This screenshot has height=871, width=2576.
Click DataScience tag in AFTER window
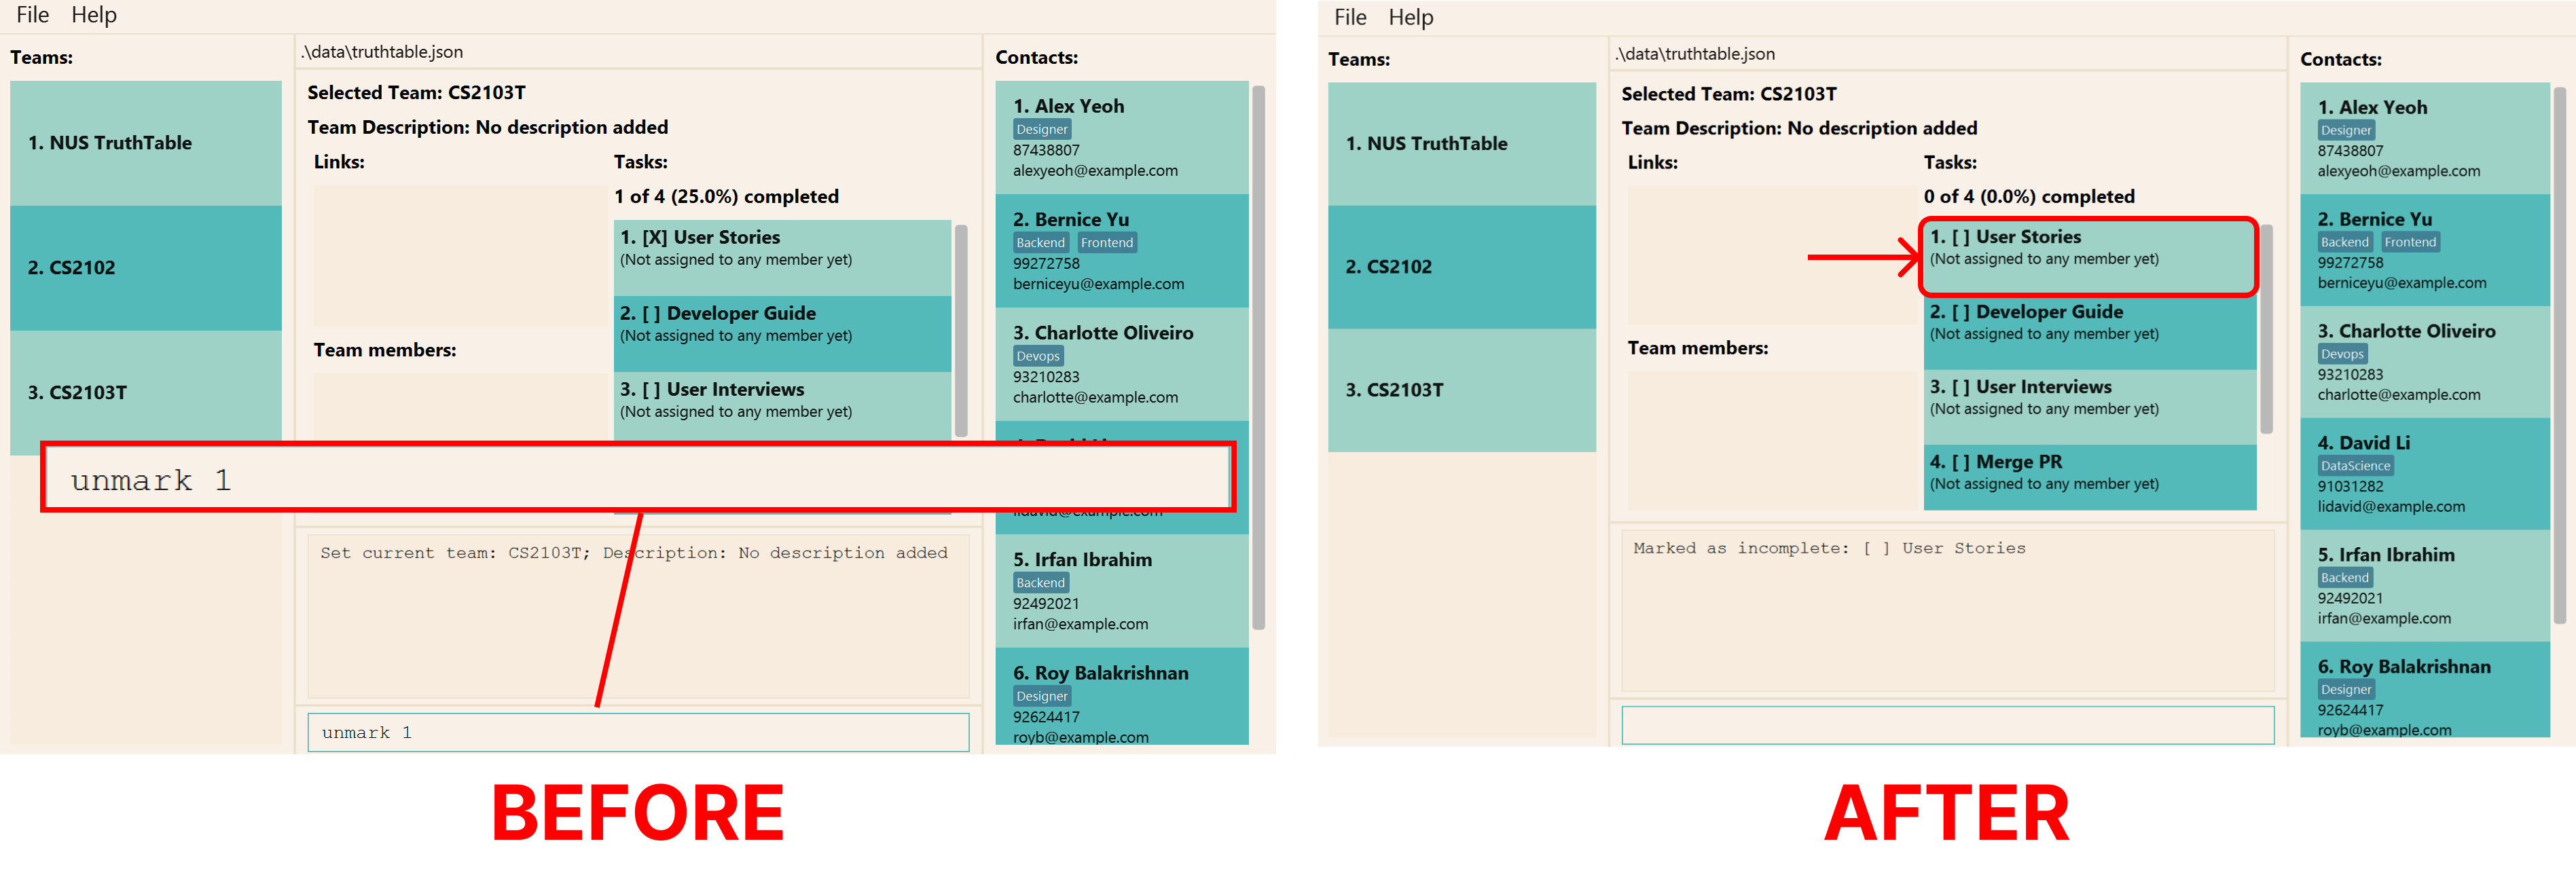[x=2355, y=466]
